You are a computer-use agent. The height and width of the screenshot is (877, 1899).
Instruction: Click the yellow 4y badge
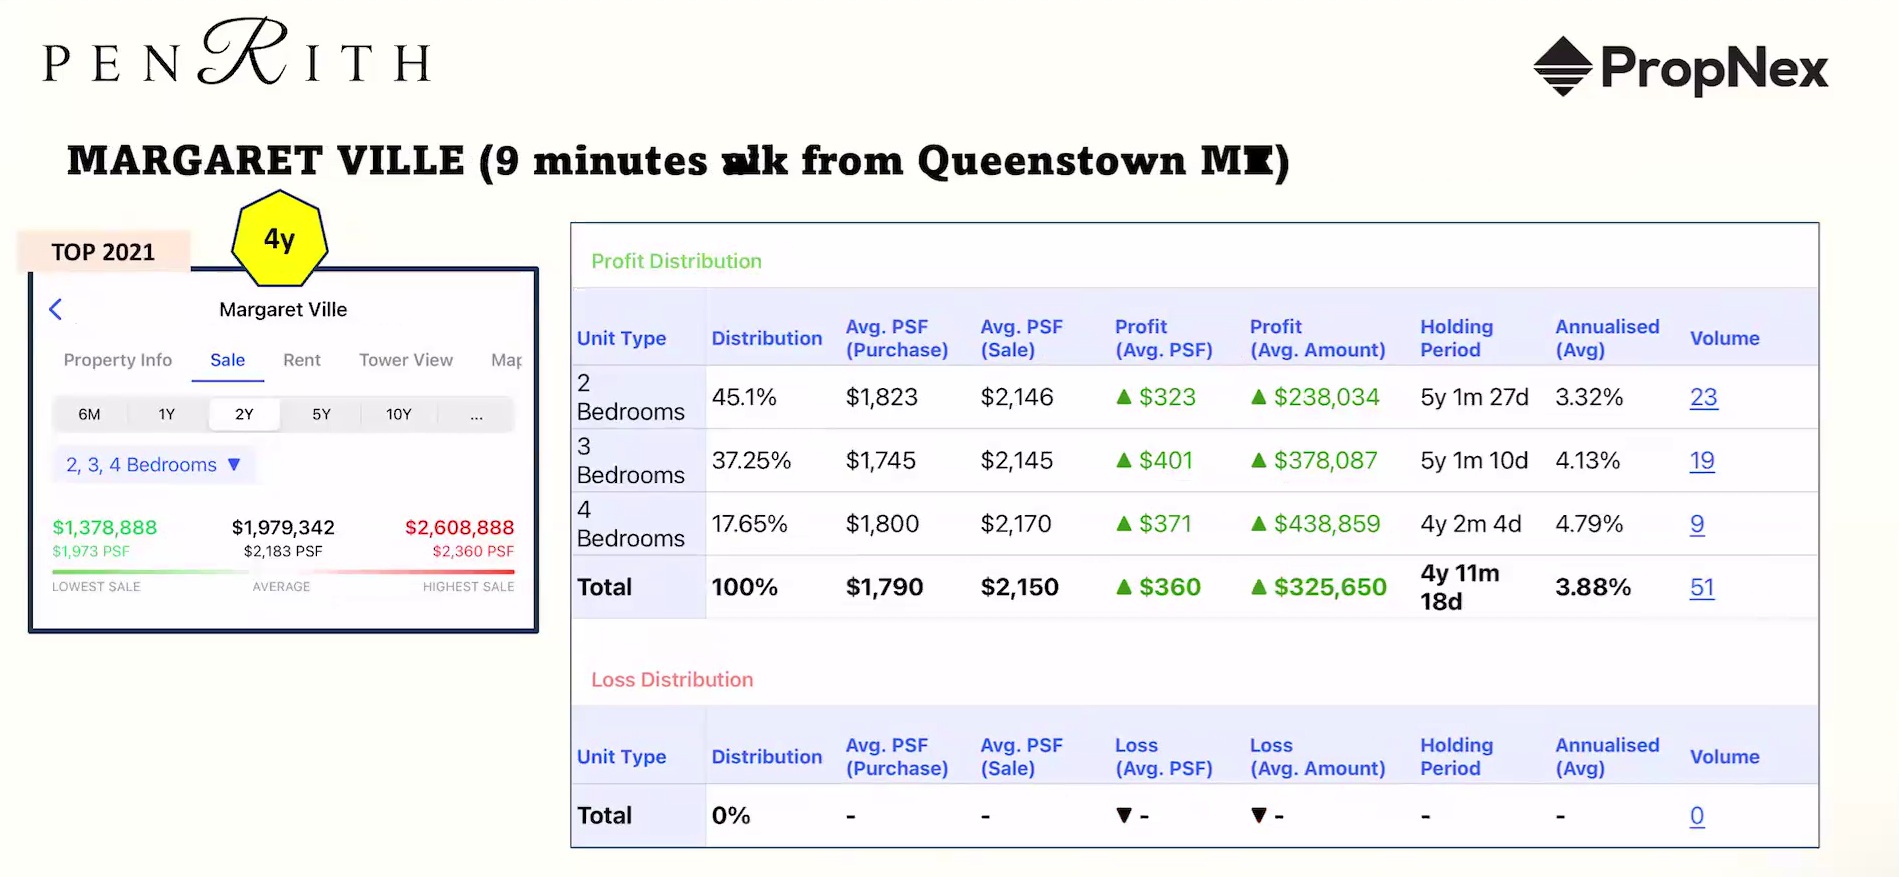[279, 240]
